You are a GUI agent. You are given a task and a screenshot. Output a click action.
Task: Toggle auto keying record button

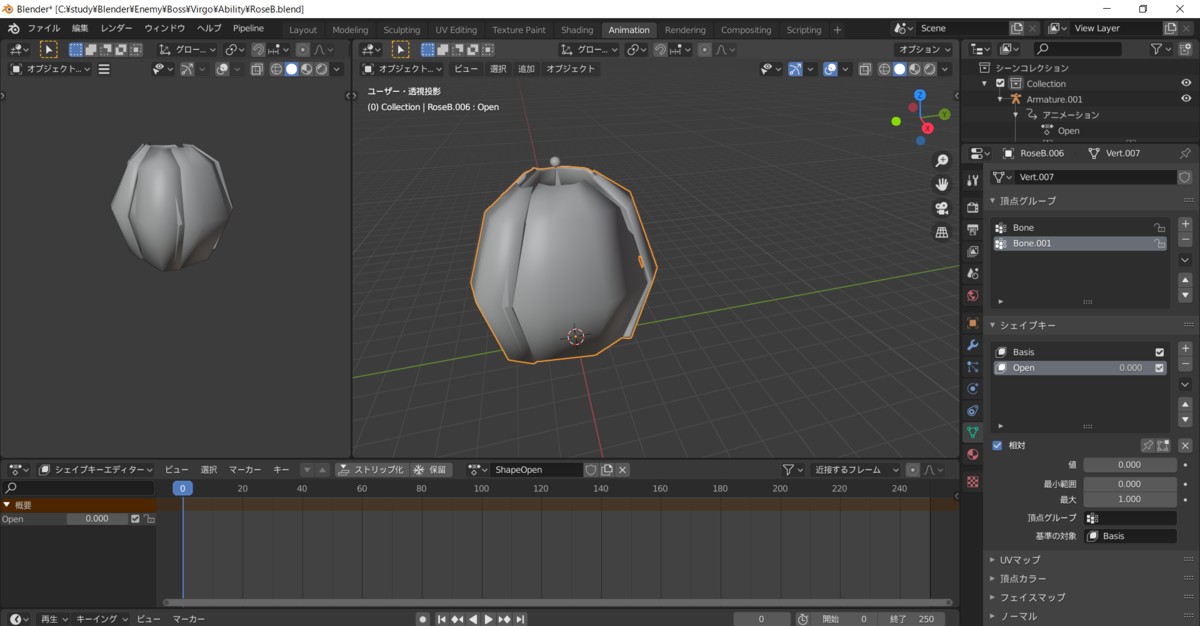(423, 619)
